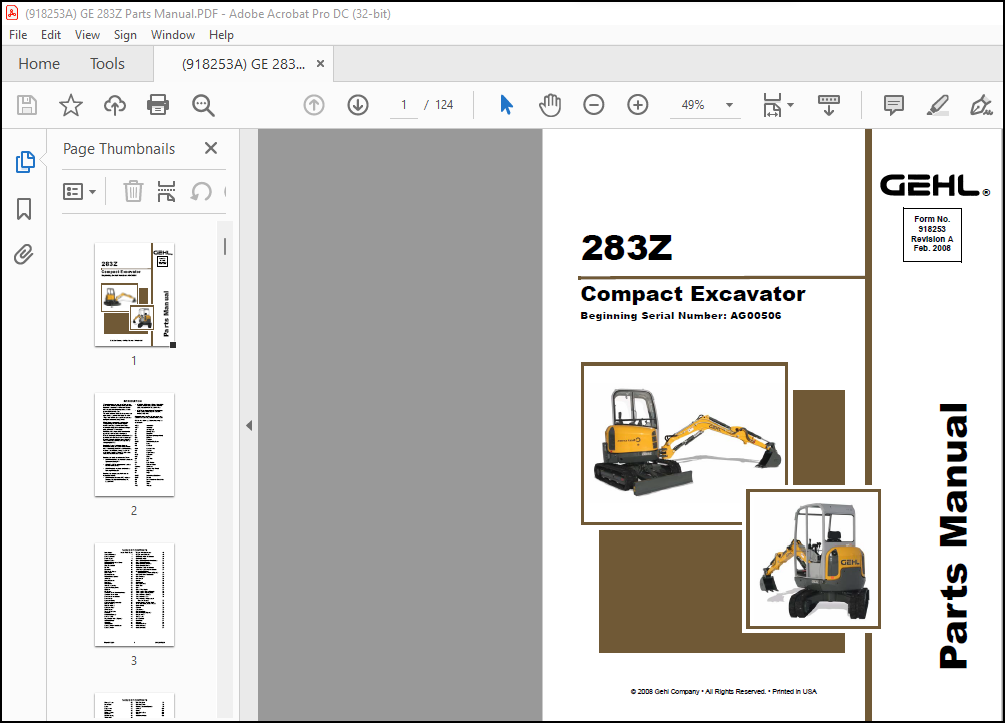The image size is (1005, 723).
Task: Open the View menu
Action: [87, 35]
